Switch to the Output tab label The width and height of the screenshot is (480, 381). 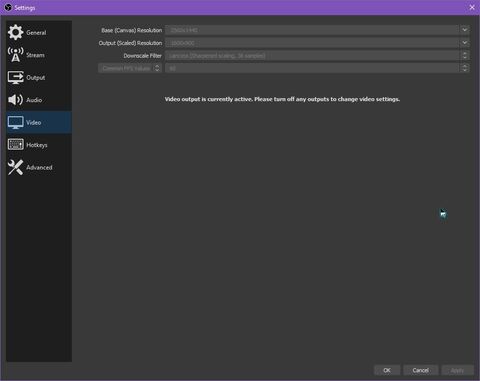click(x=36, y=78)
